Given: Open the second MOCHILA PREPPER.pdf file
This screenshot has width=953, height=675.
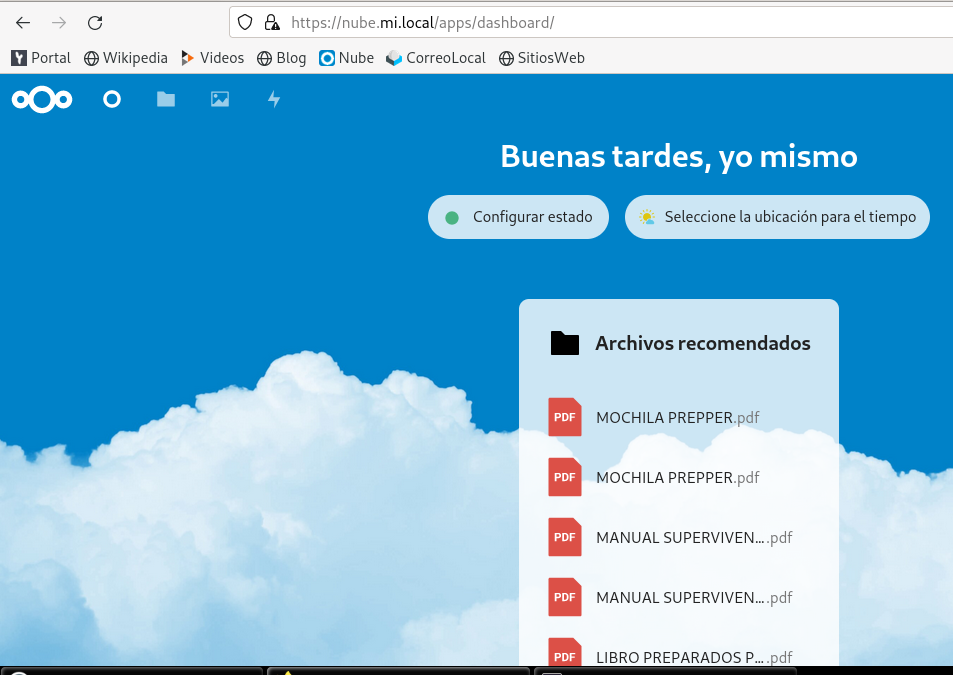Looking at the screenshot, I should (679, 478).
